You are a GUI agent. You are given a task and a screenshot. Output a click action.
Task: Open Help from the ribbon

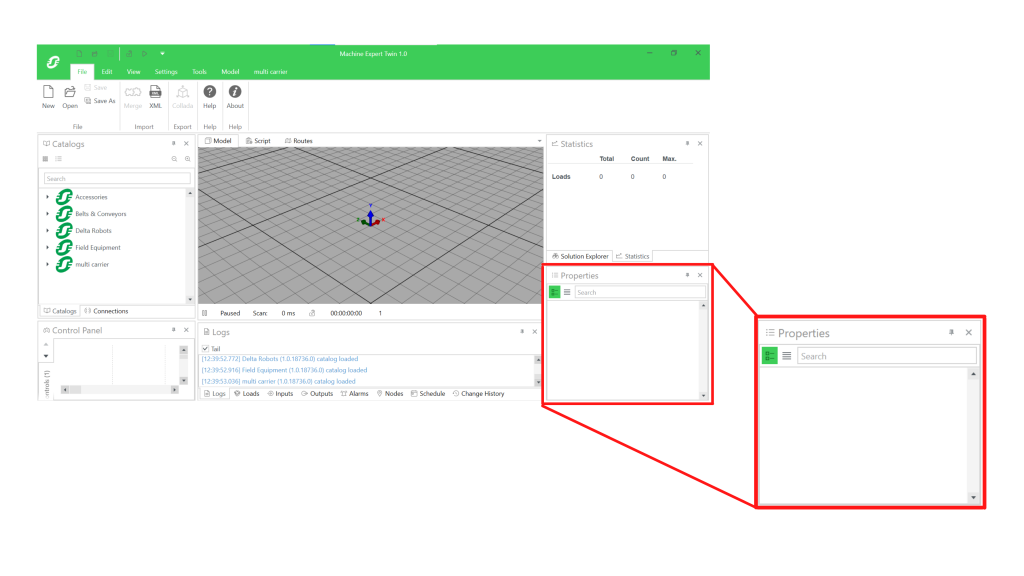click(x=210, y=97)
